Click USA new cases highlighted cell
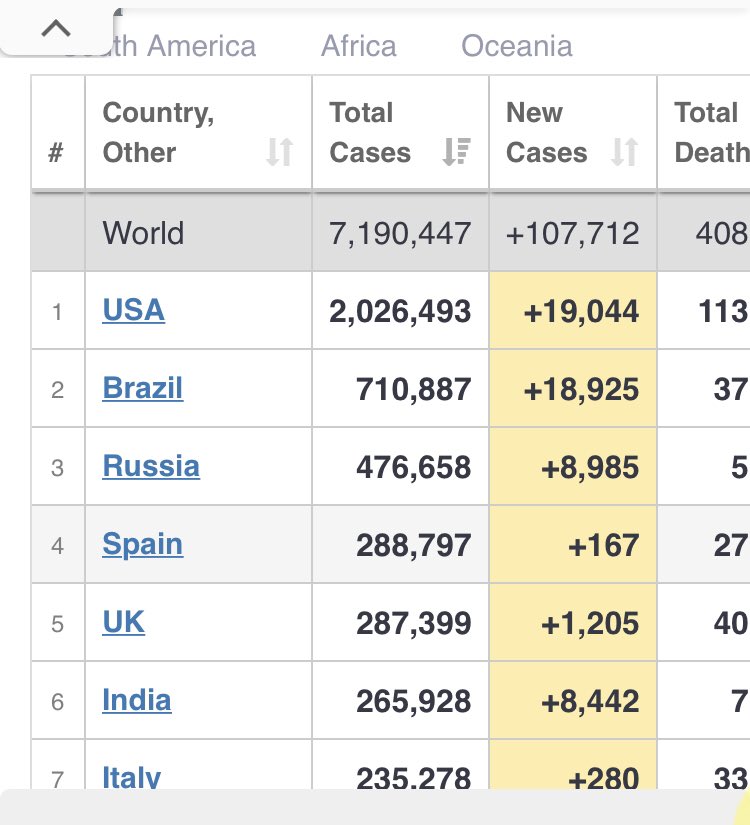 coord(573,310)
